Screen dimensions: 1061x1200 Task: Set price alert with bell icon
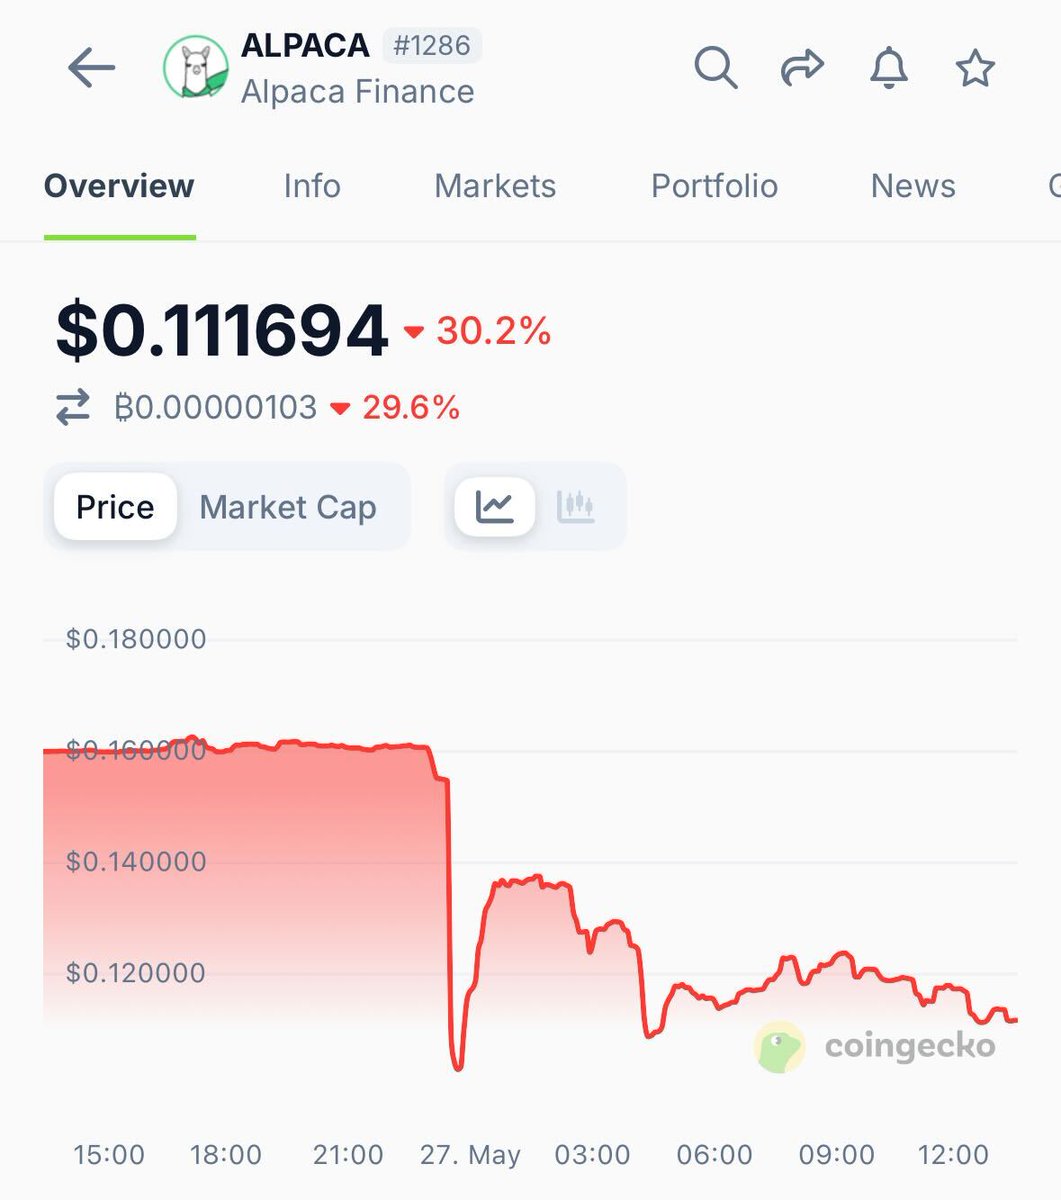(888, 69)
